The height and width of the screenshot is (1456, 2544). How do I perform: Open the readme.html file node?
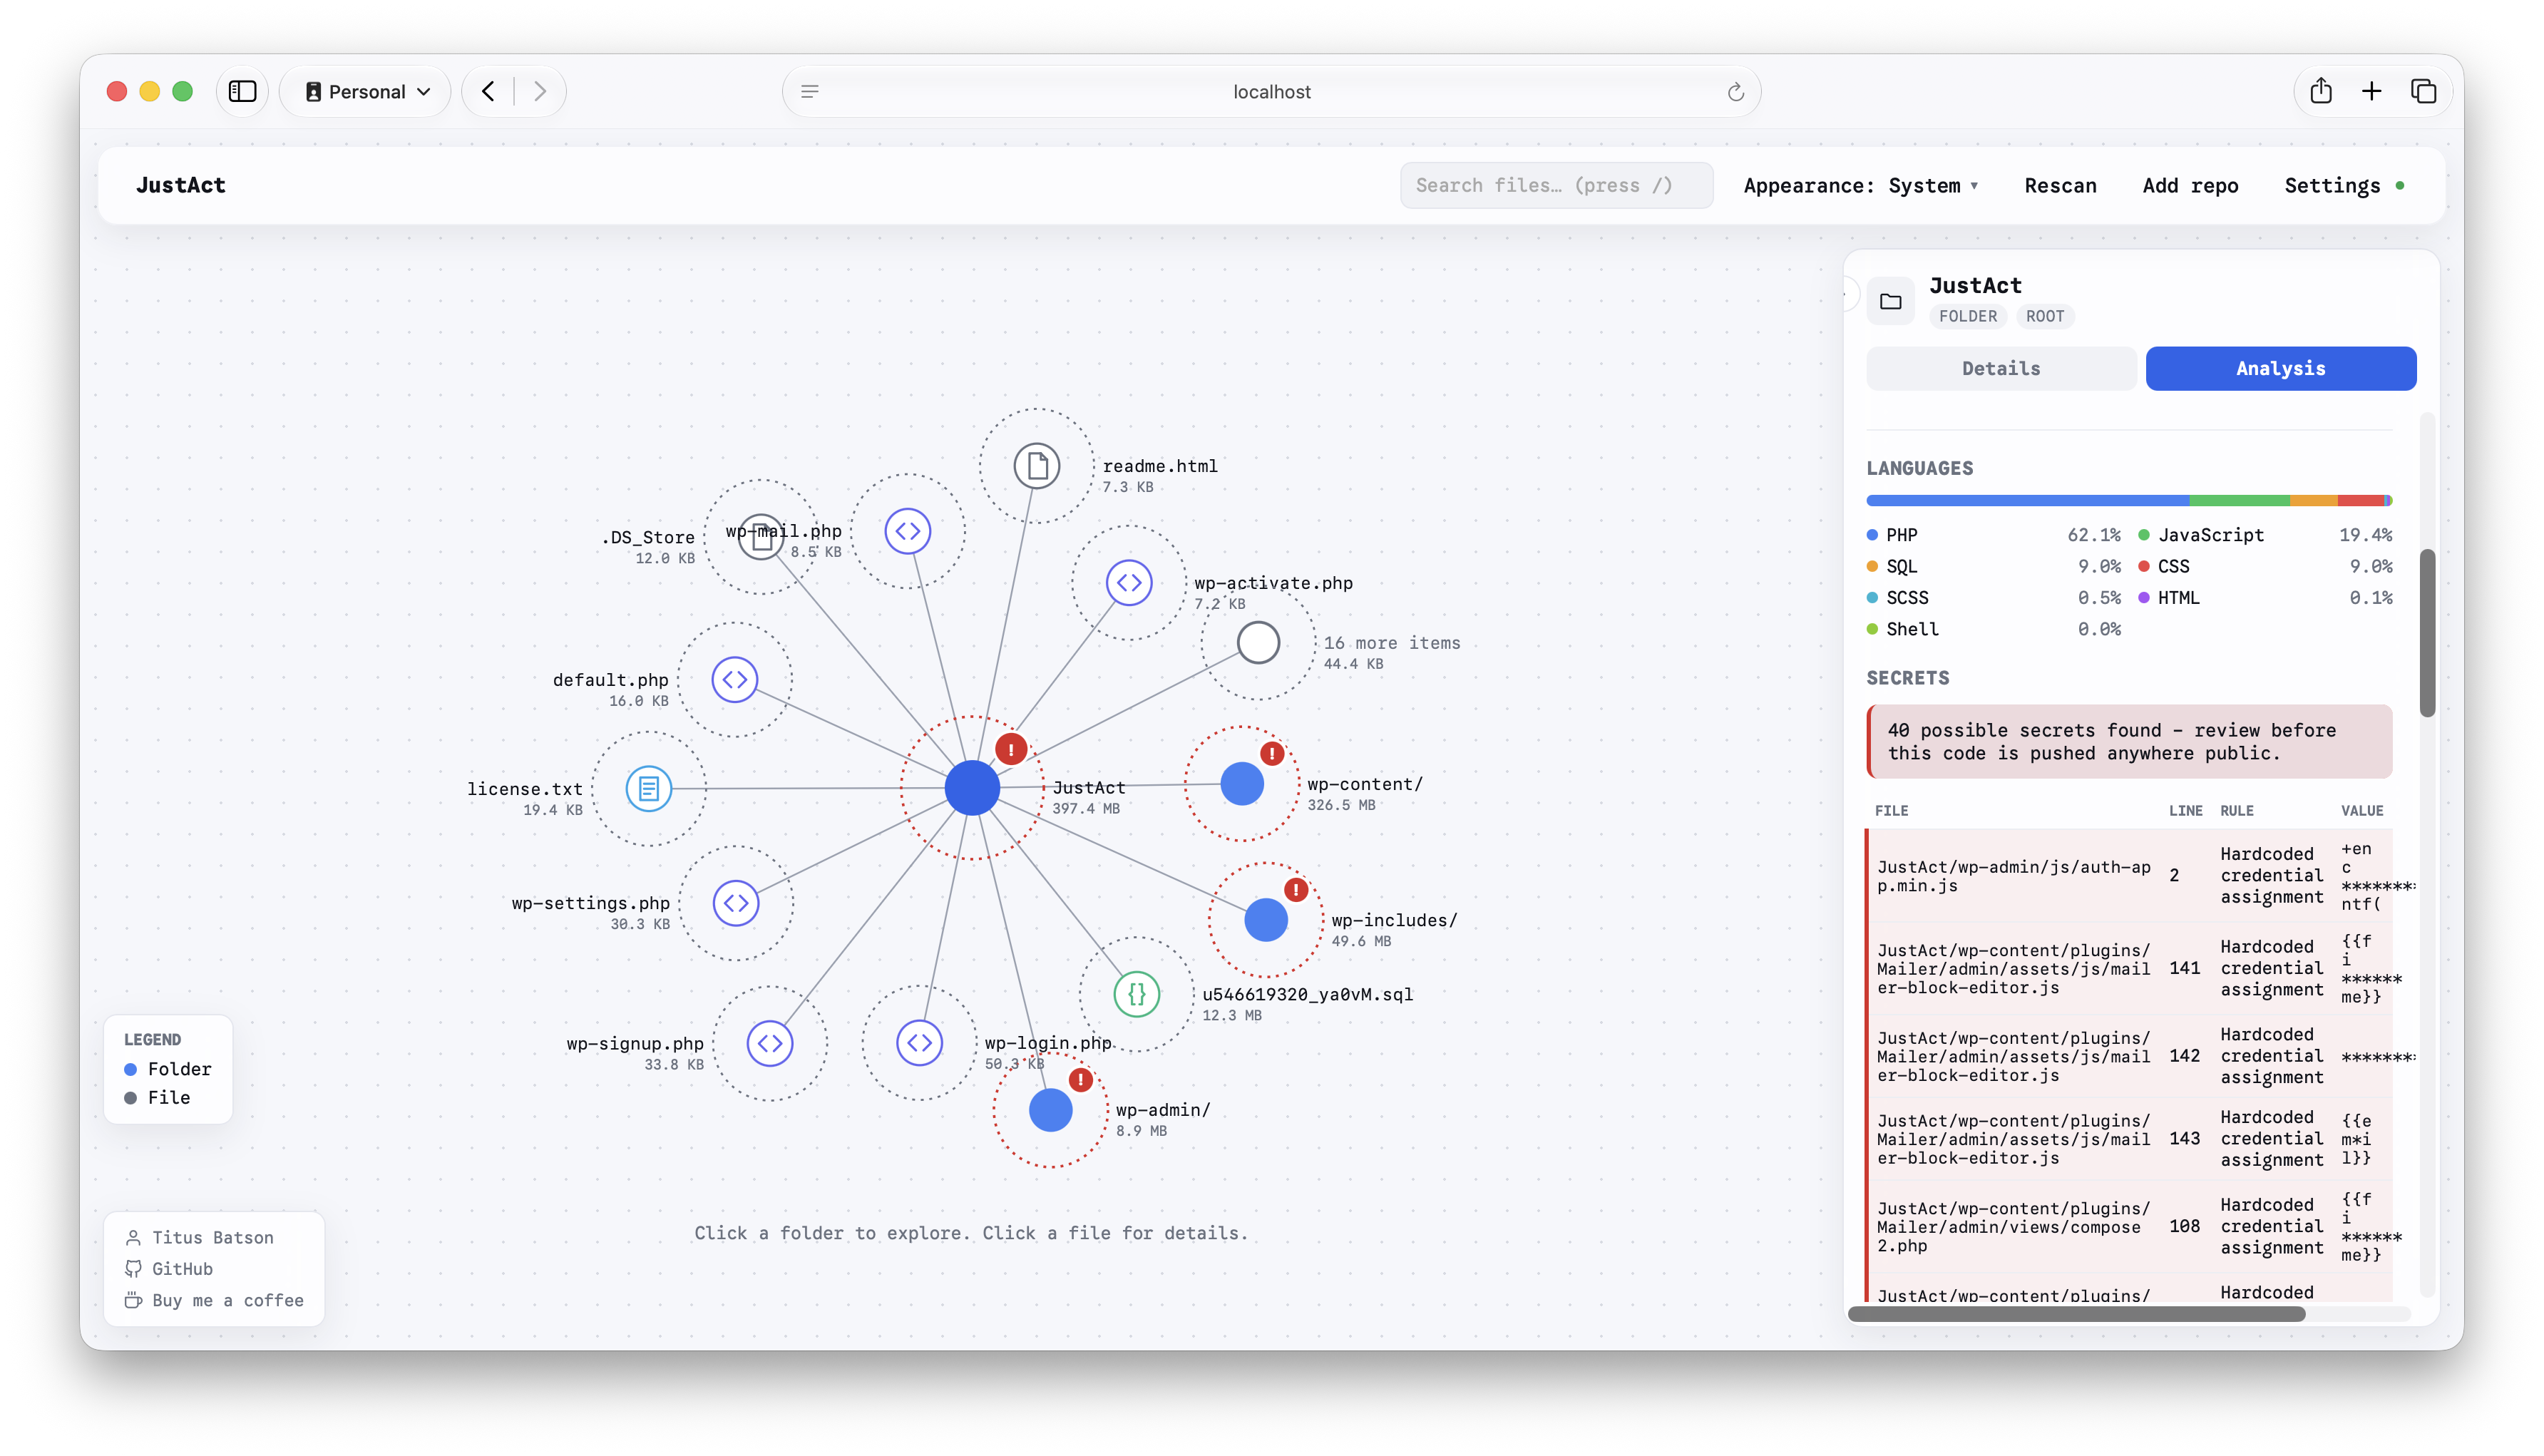[x=1037, y=466]
